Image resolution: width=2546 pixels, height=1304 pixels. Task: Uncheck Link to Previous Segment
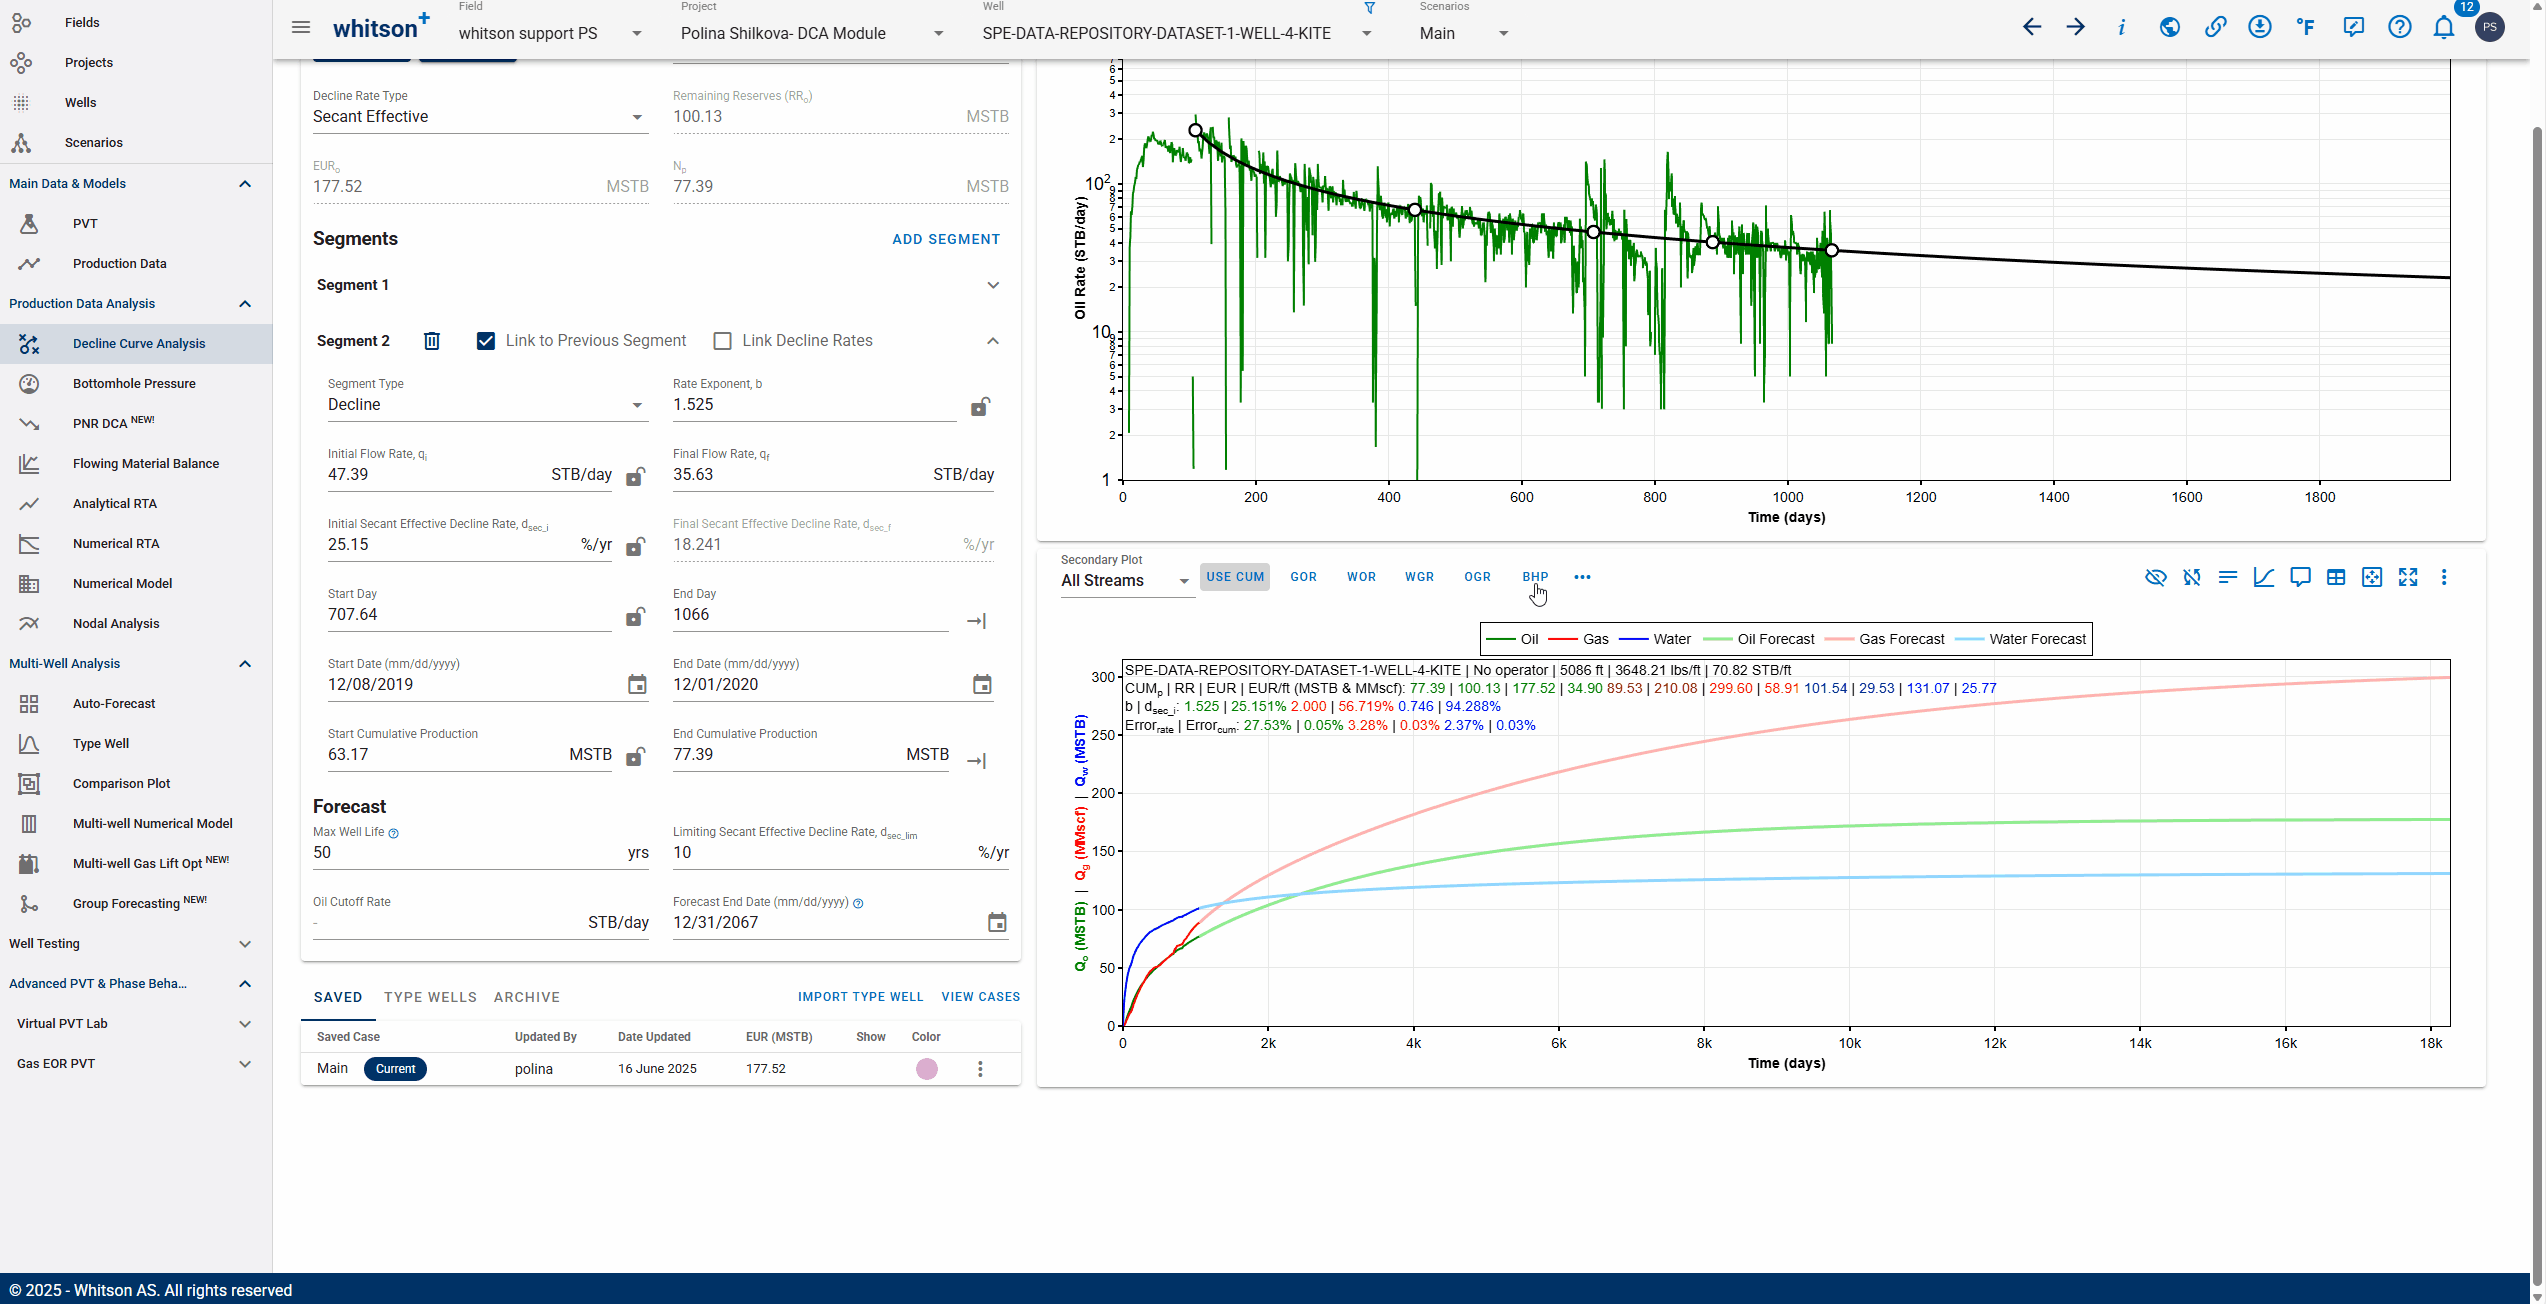pyautogui.click(x=486, y=341)
